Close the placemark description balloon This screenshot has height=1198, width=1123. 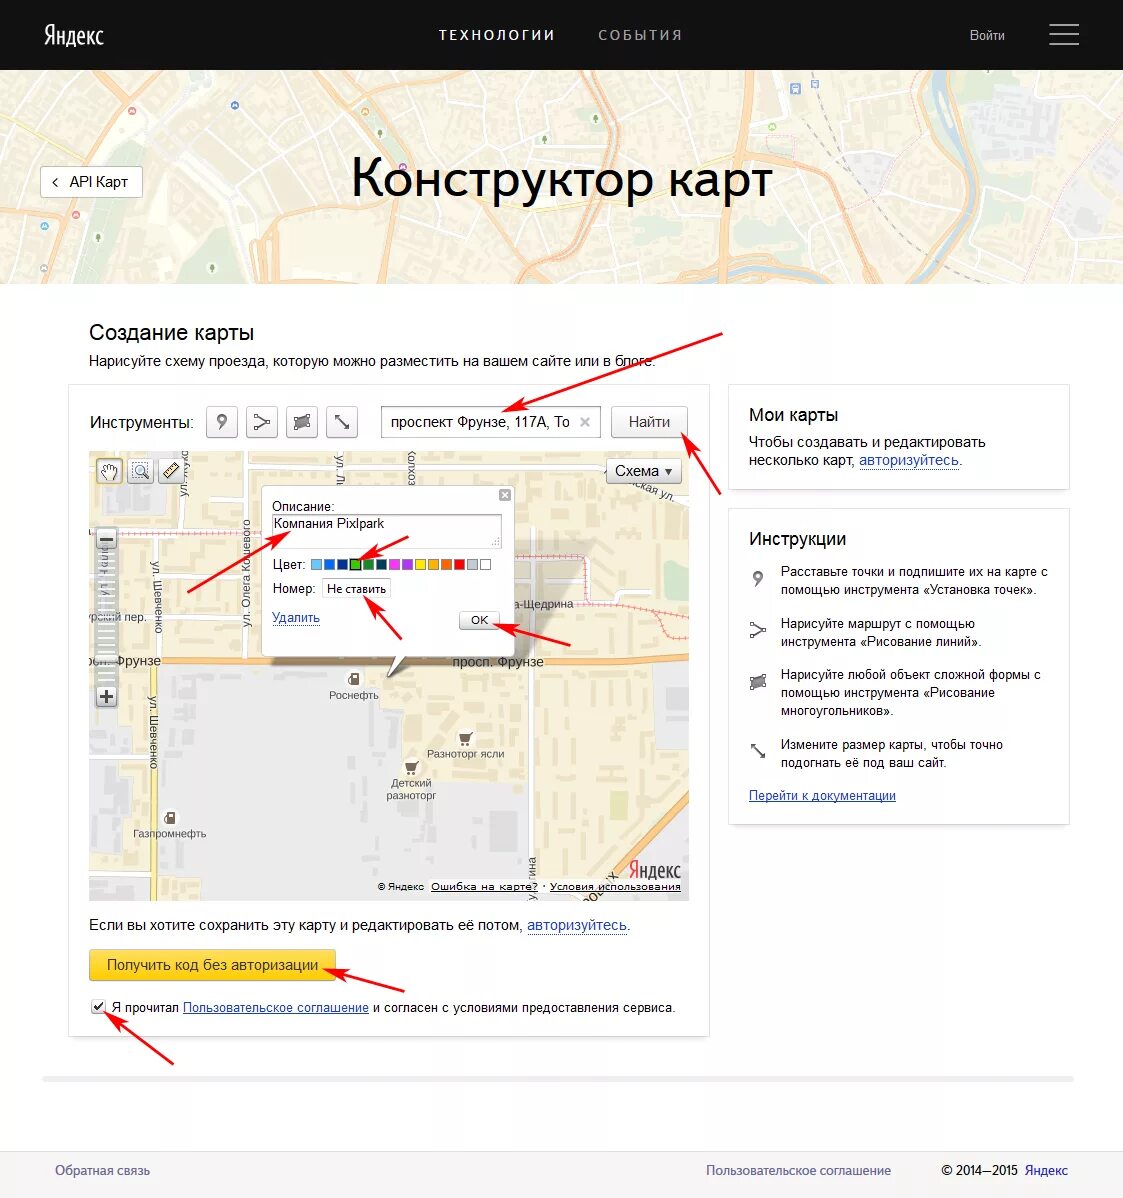505,495
